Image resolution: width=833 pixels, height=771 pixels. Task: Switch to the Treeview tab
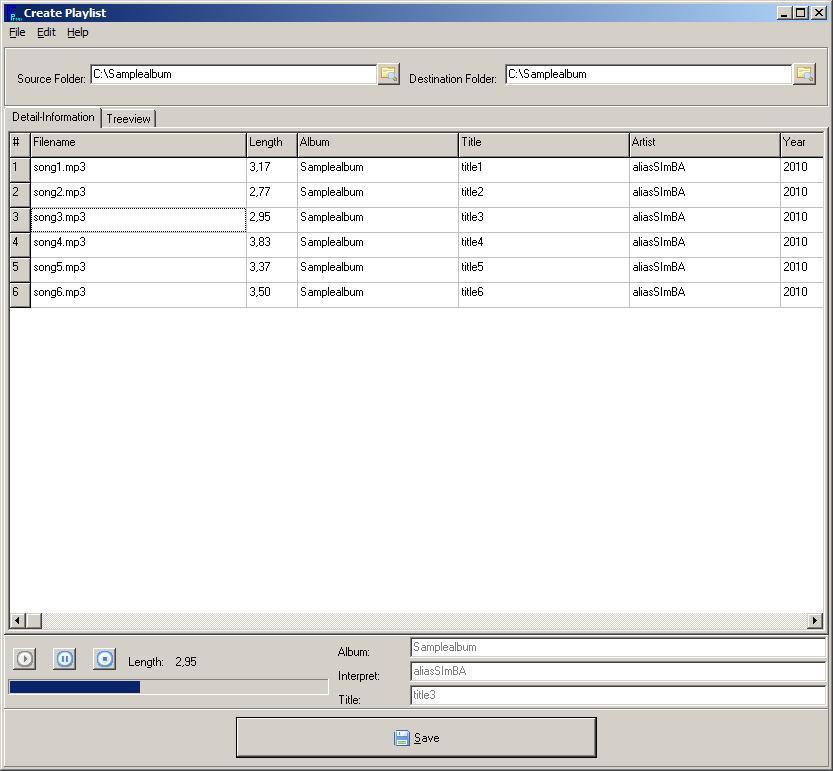coord(129,119)
